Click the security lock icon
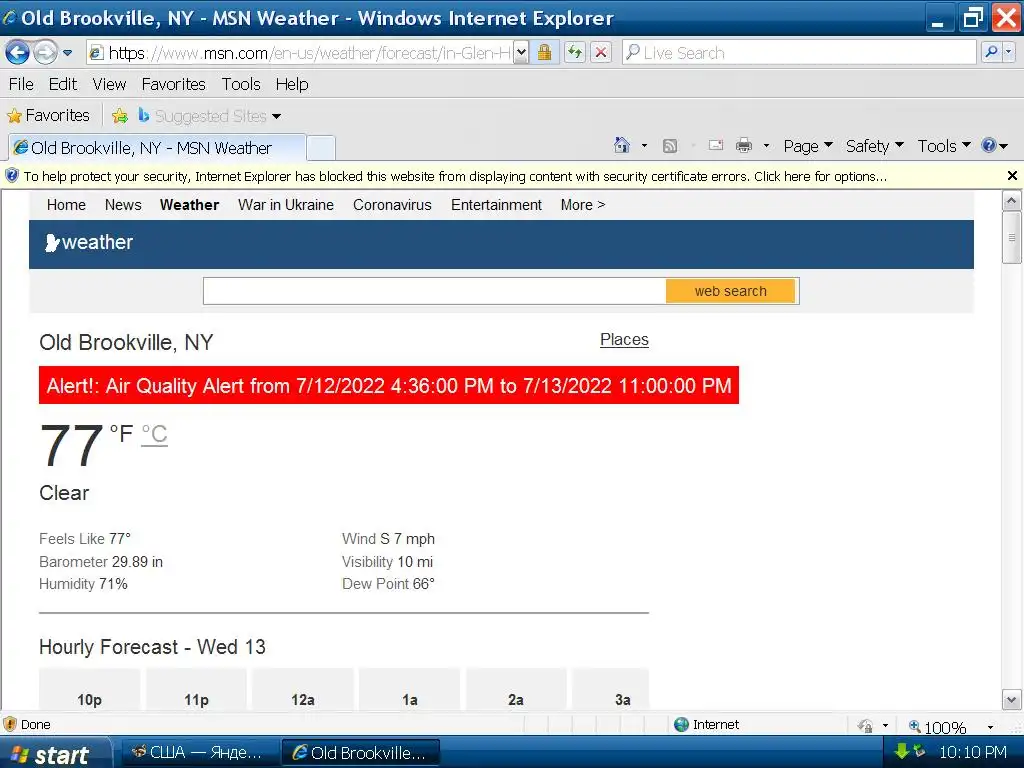 (544, 52)
